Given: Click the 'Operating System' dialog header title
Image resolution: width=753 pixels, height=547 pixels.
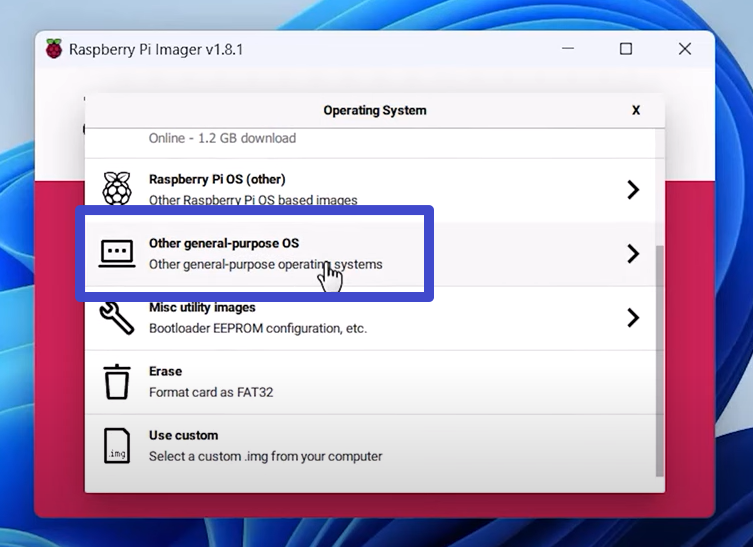Looking at the screenshot, I should point(375,110).
